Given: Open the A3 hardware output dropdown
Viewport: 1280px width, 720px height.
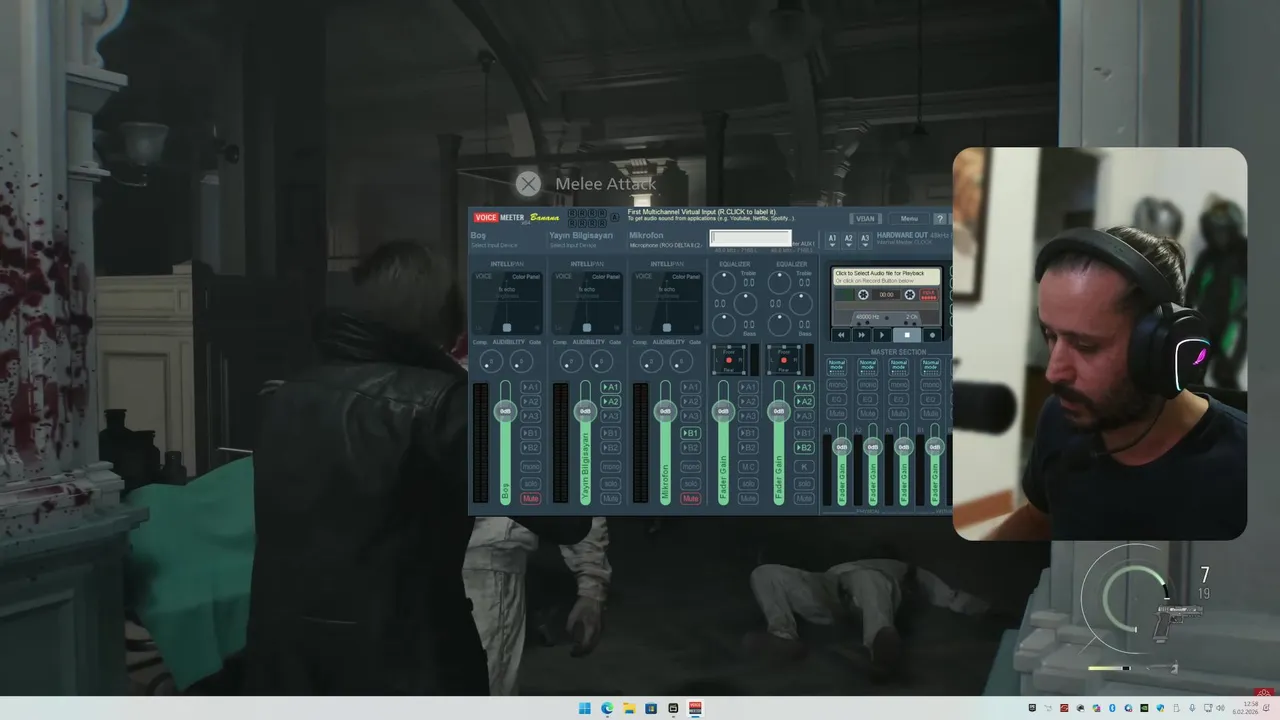Looking at the screenshot, I should click(865, 240).
